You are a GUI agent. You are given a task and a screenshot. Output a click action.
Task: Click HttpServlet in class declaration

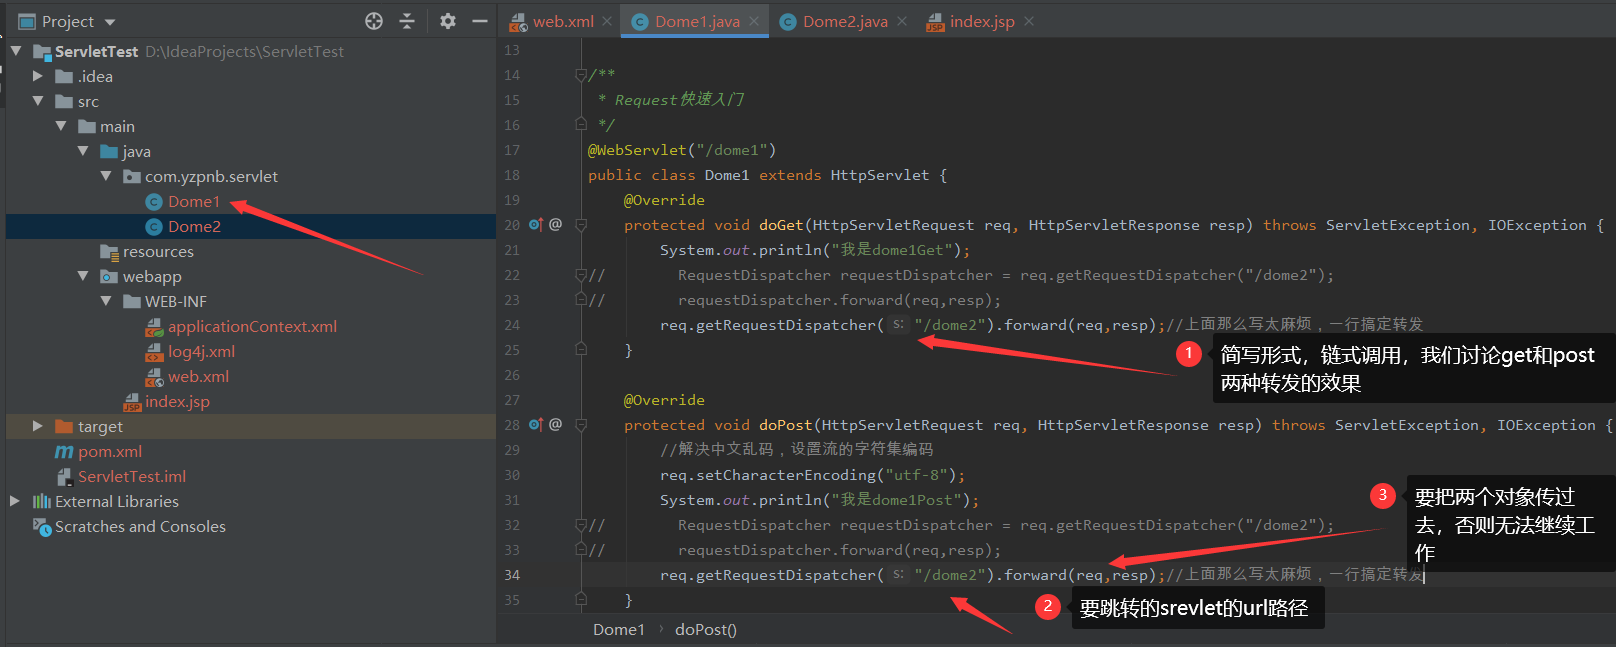(x=880, y=175)
